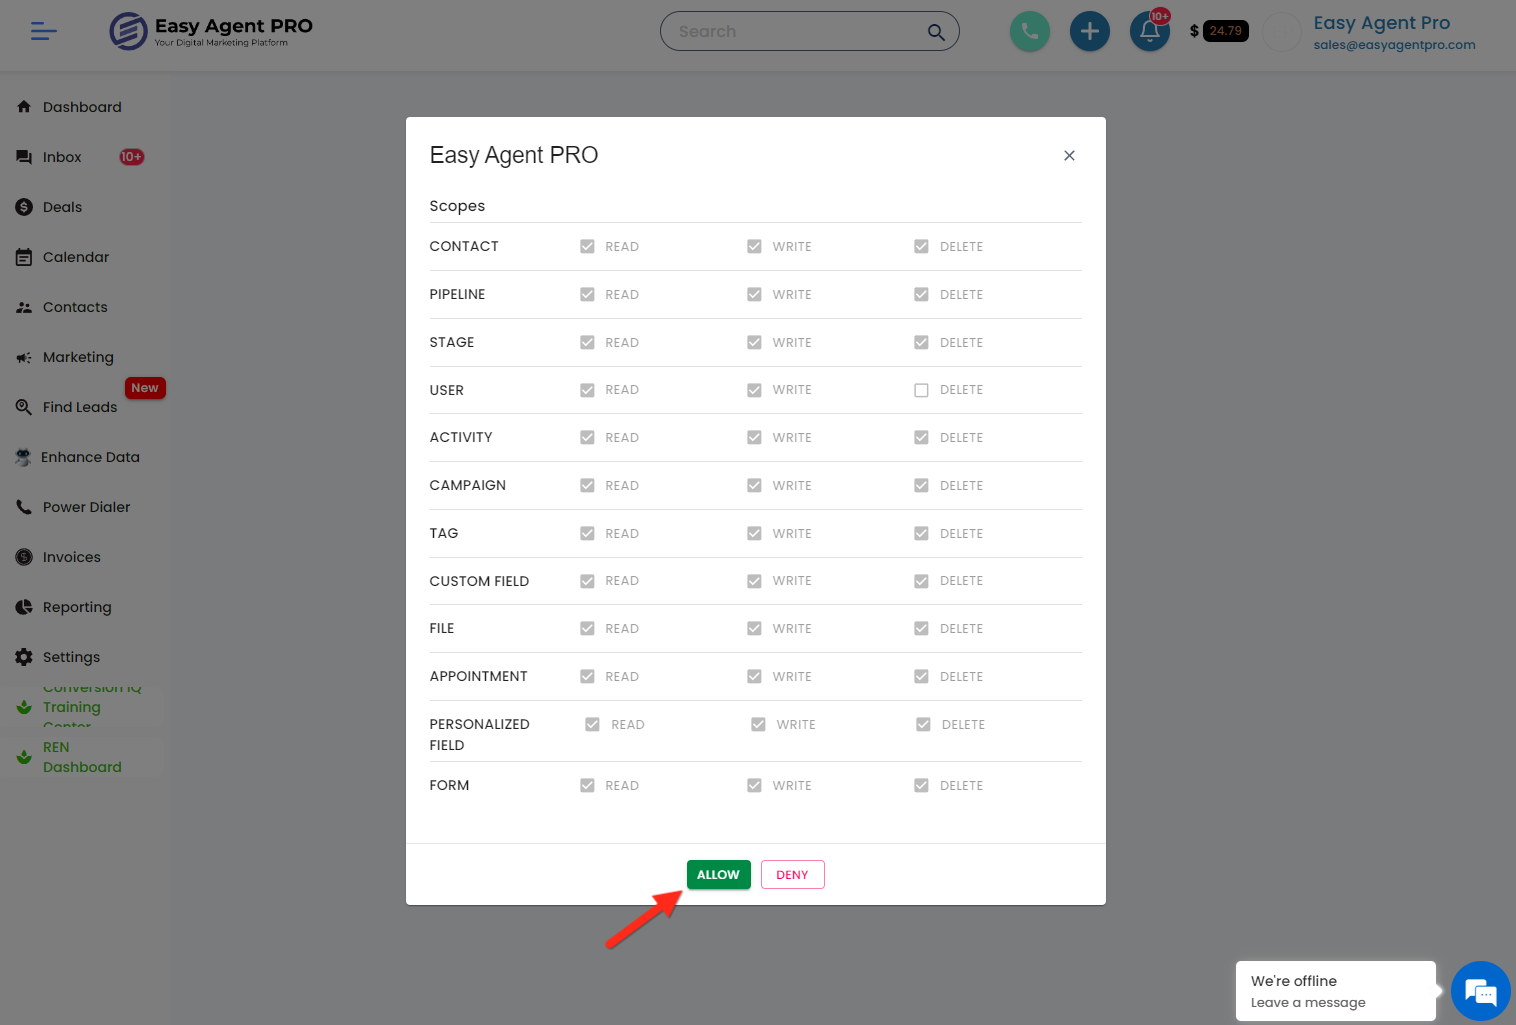Enable USER DELETE checkbox
Screen dimensions: 1516x1025
[x=921, y=390]
